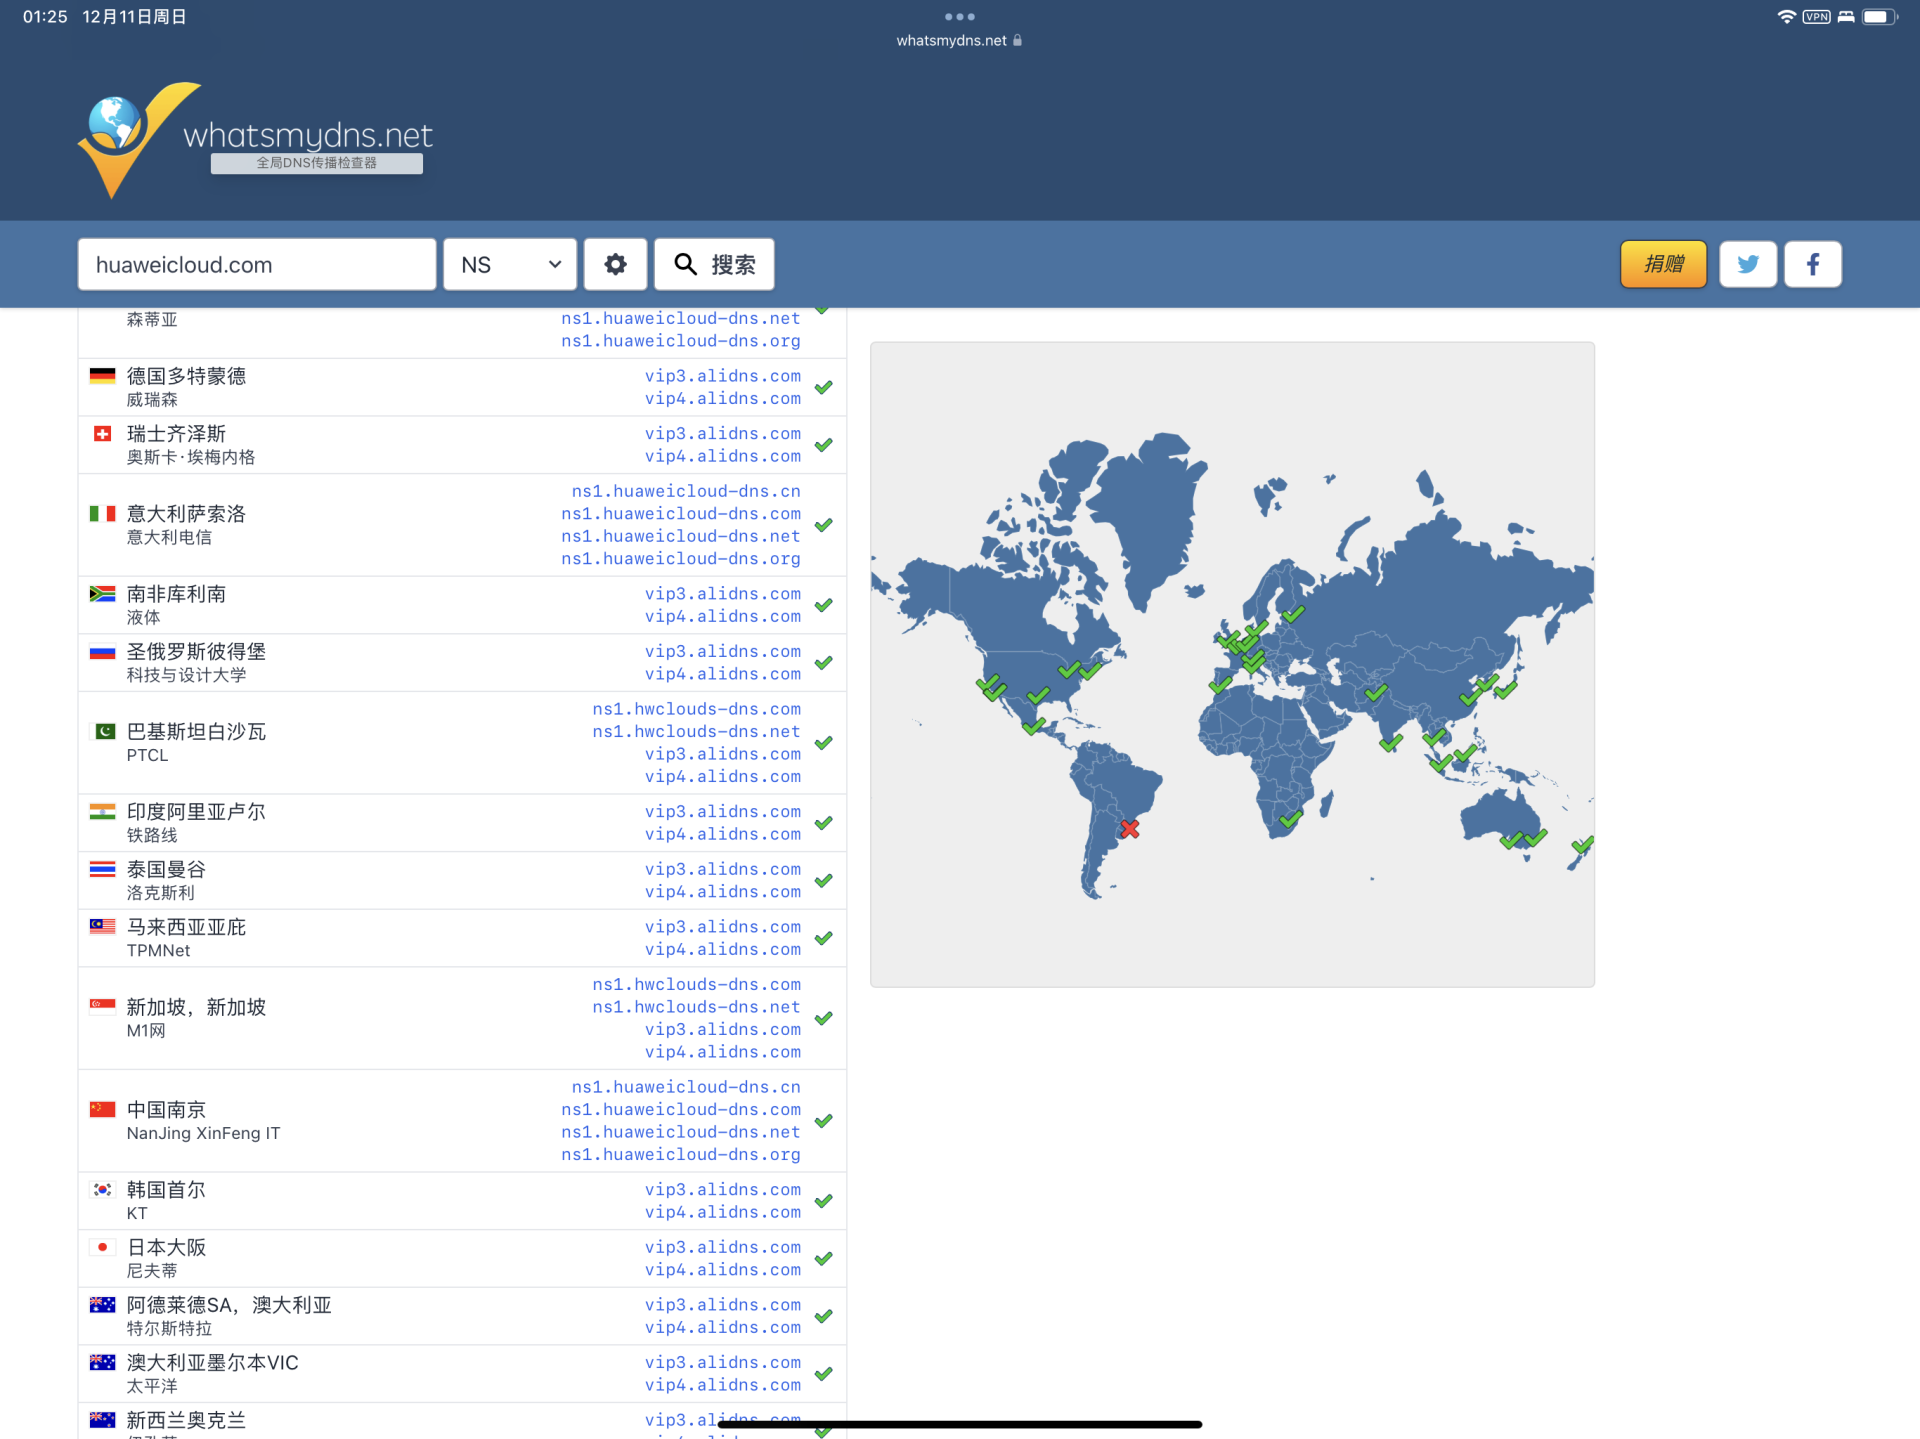
Task: Select 新加坡，新加坡 server name
Action: point(196,1007)
